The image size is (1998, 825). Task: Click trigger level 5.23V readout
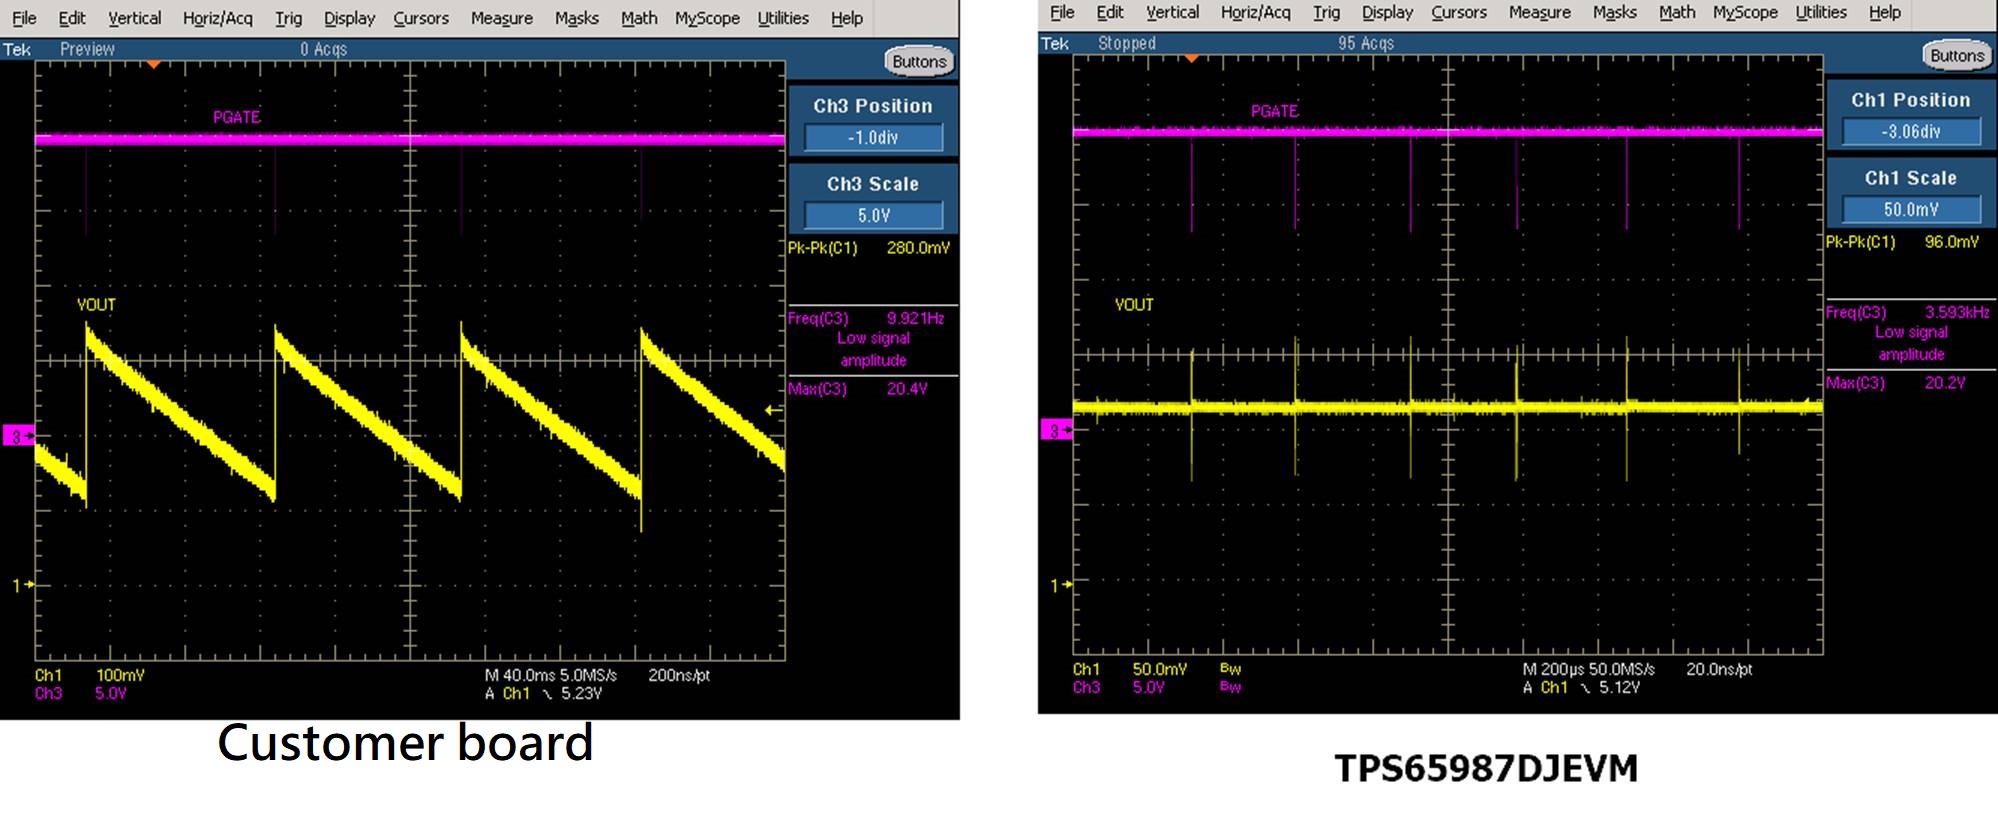[581, 694]
